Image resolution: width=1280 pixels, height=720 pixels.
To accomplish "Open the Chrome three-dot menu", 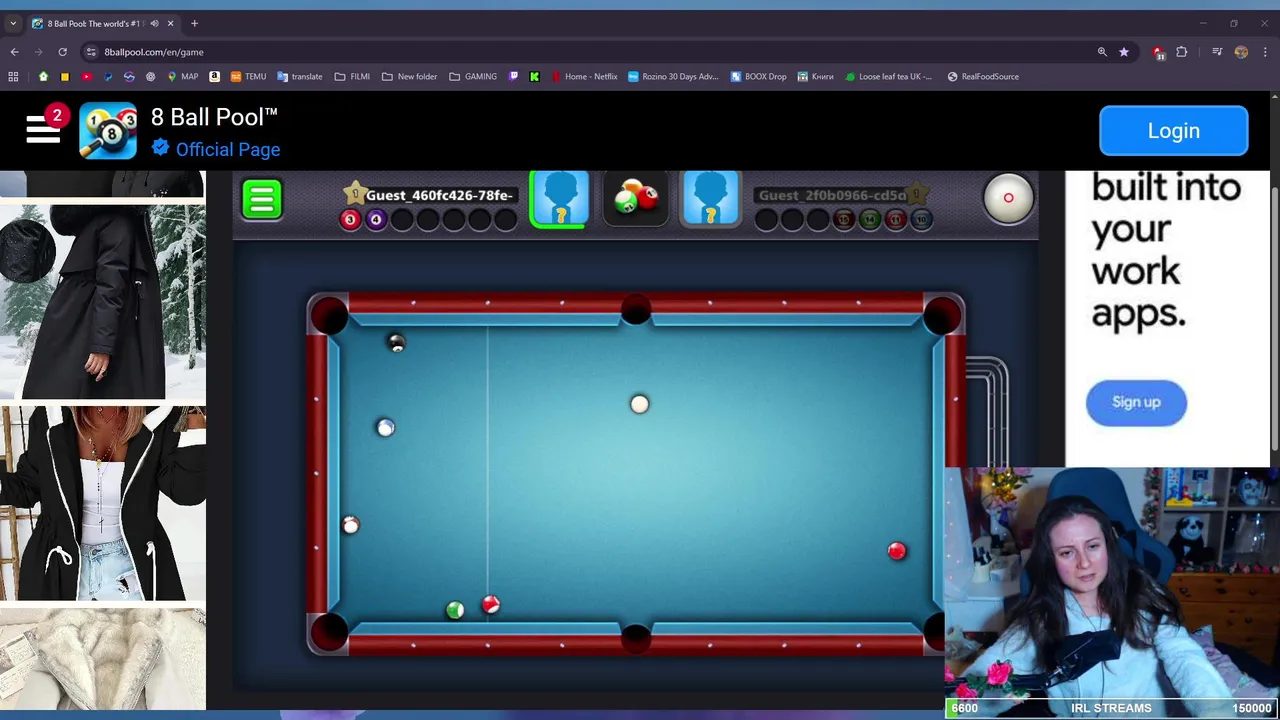I will [1266, 52].
